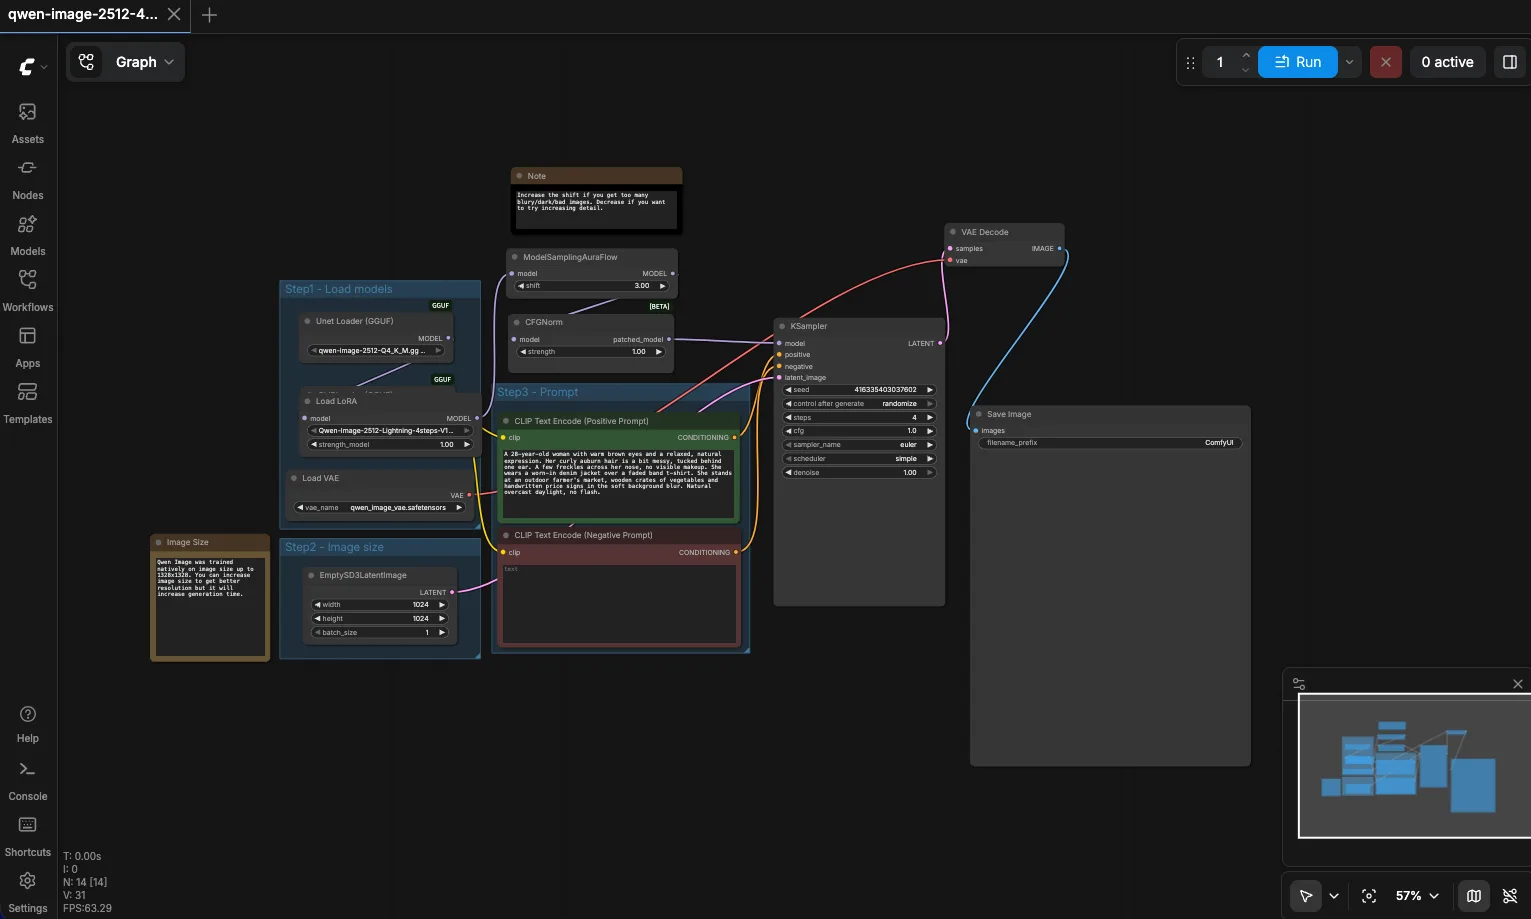
Task: Toggle link visibility button
Action: click(x=1510, y=896)
